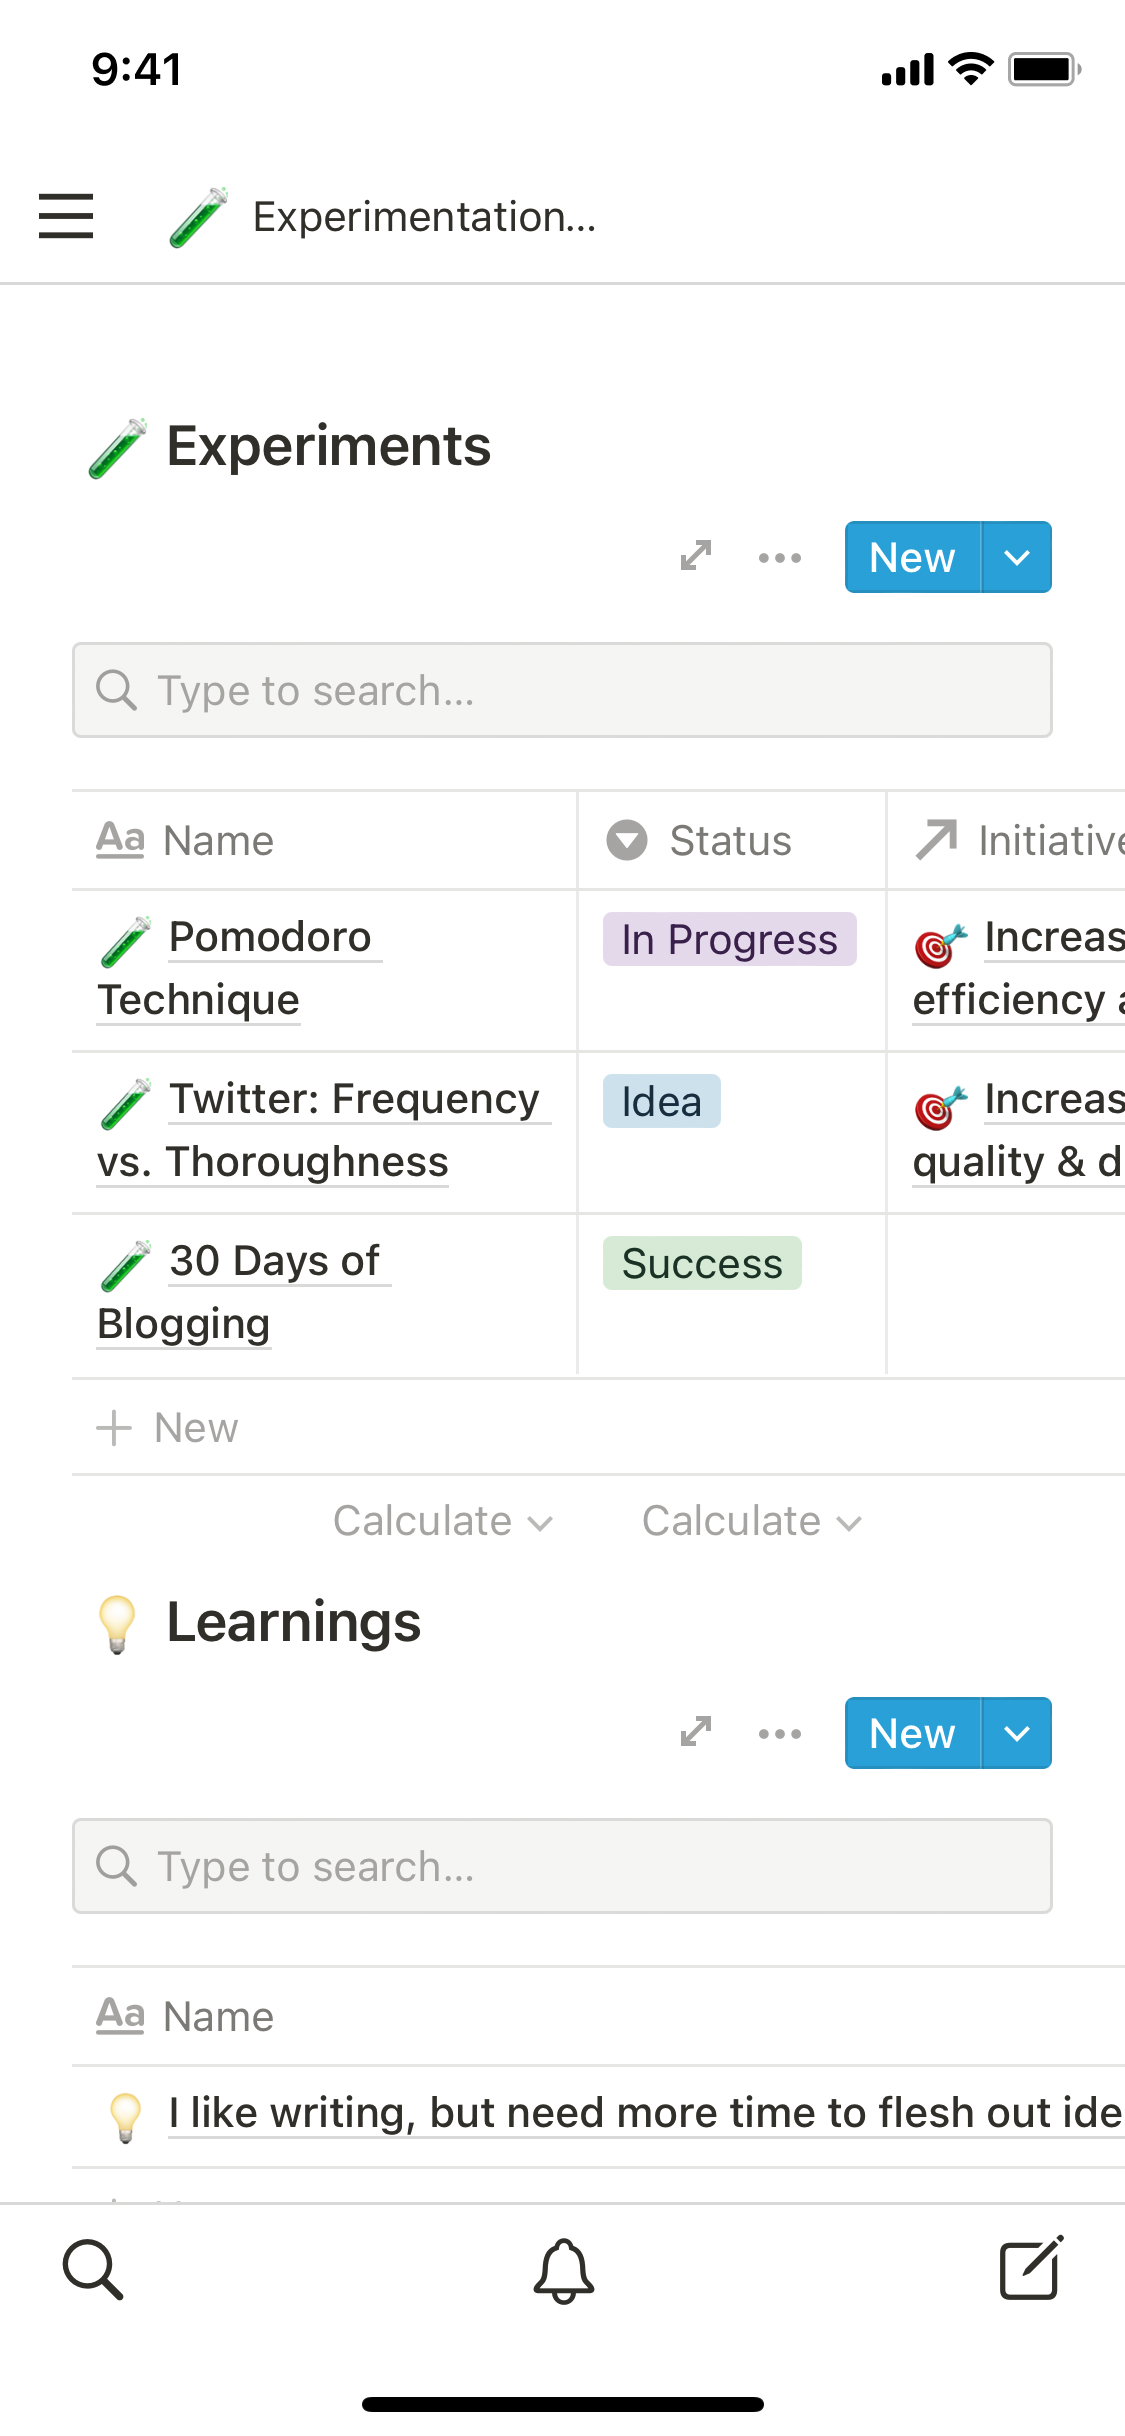Viewport: 1125px width, 2436px height.
Task: Expand Learnings database to full page
Action: pyautogui.click(x=696, y=1732)
